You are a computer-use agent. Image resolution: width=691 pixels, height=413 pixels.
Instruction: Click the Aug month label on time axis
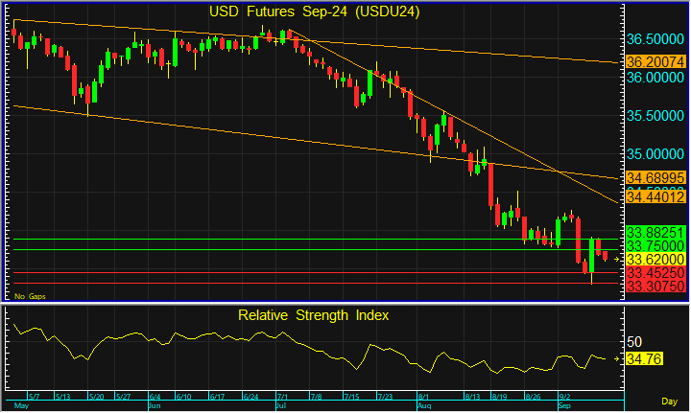pos(423,408)
